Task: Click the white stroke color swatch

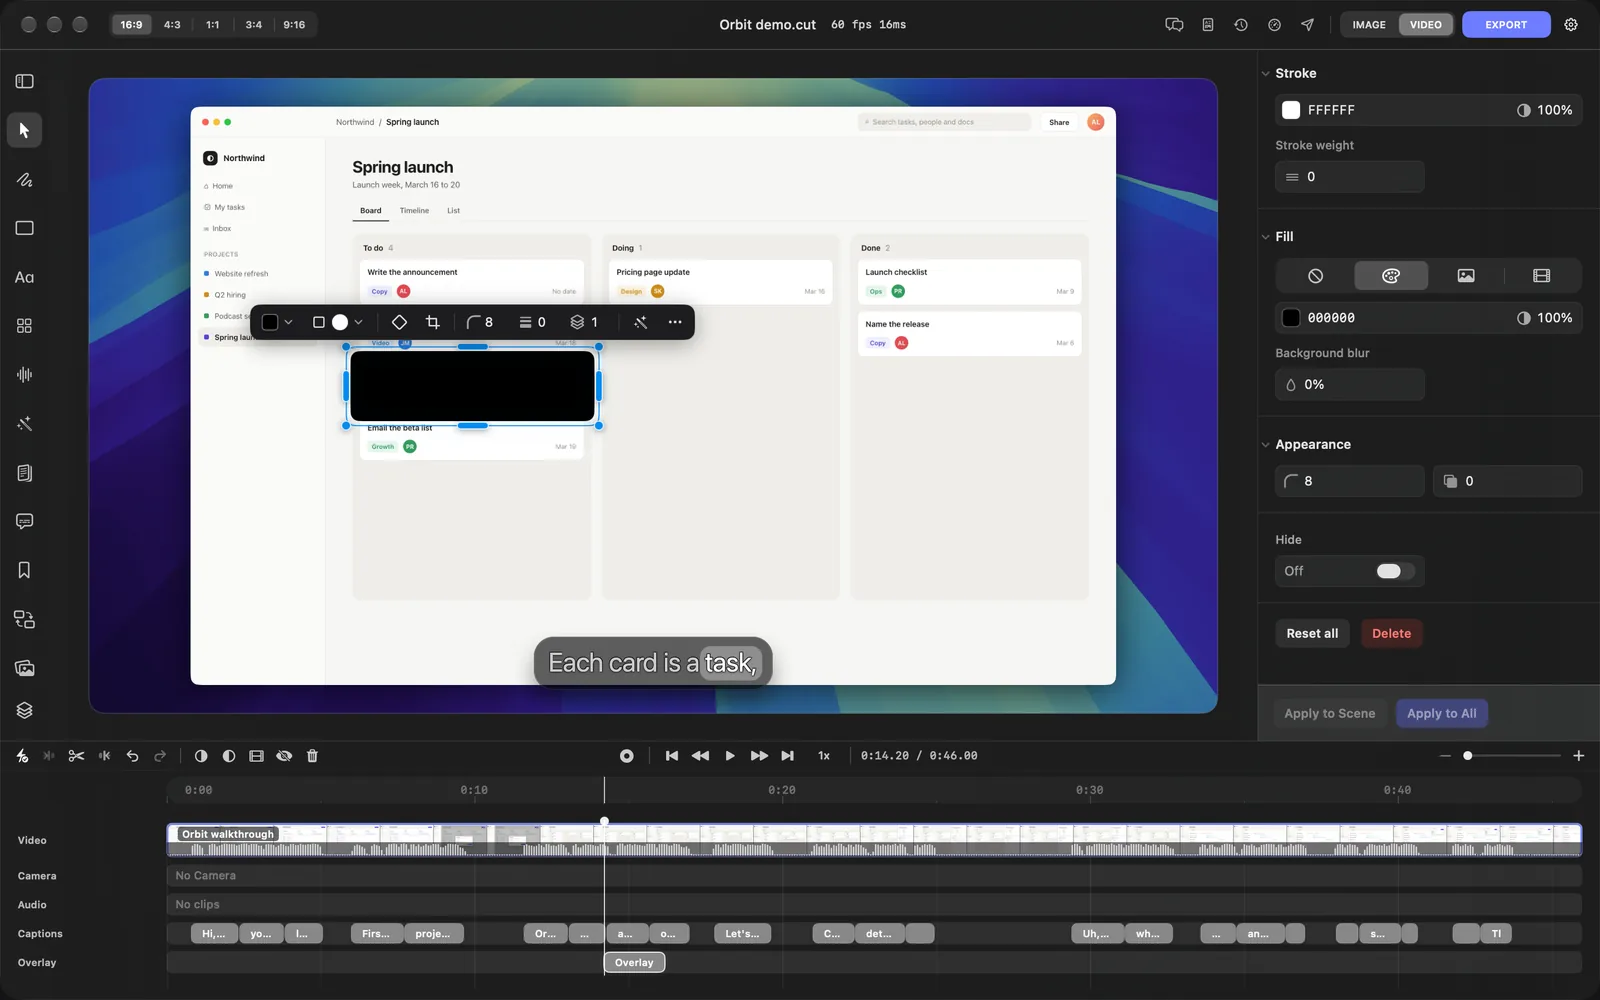Action: point(1291,110)
